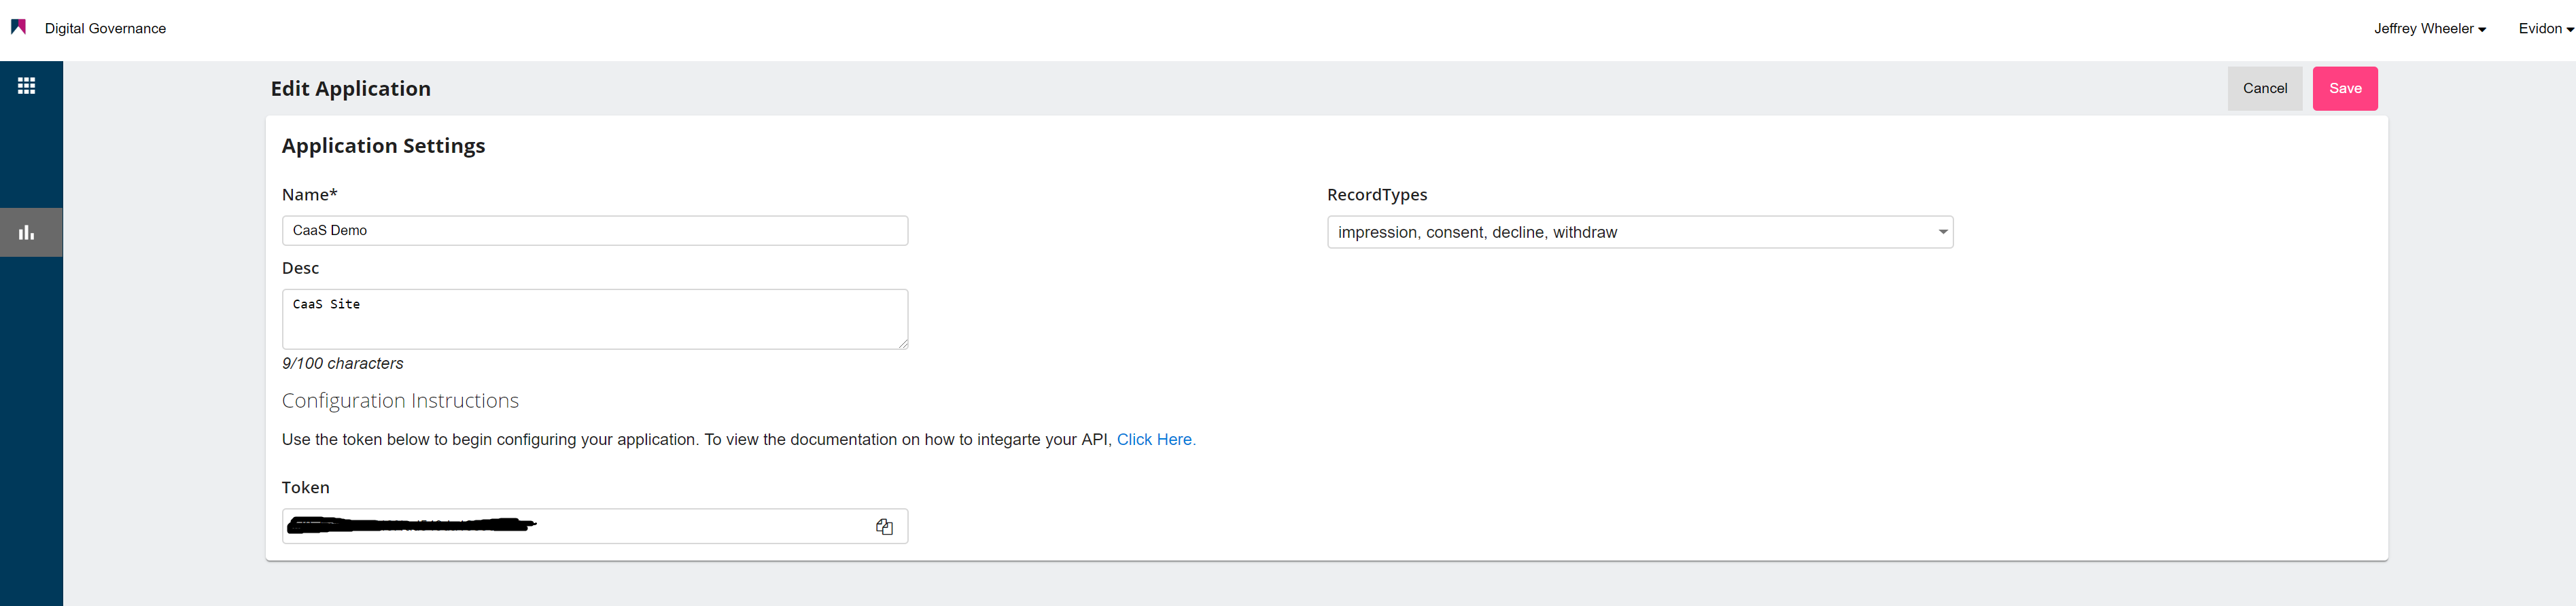The width and height of the screenshot is (2576, 606).
Task: Click the 9/100 characters counter text
Action: coord(342,364)
